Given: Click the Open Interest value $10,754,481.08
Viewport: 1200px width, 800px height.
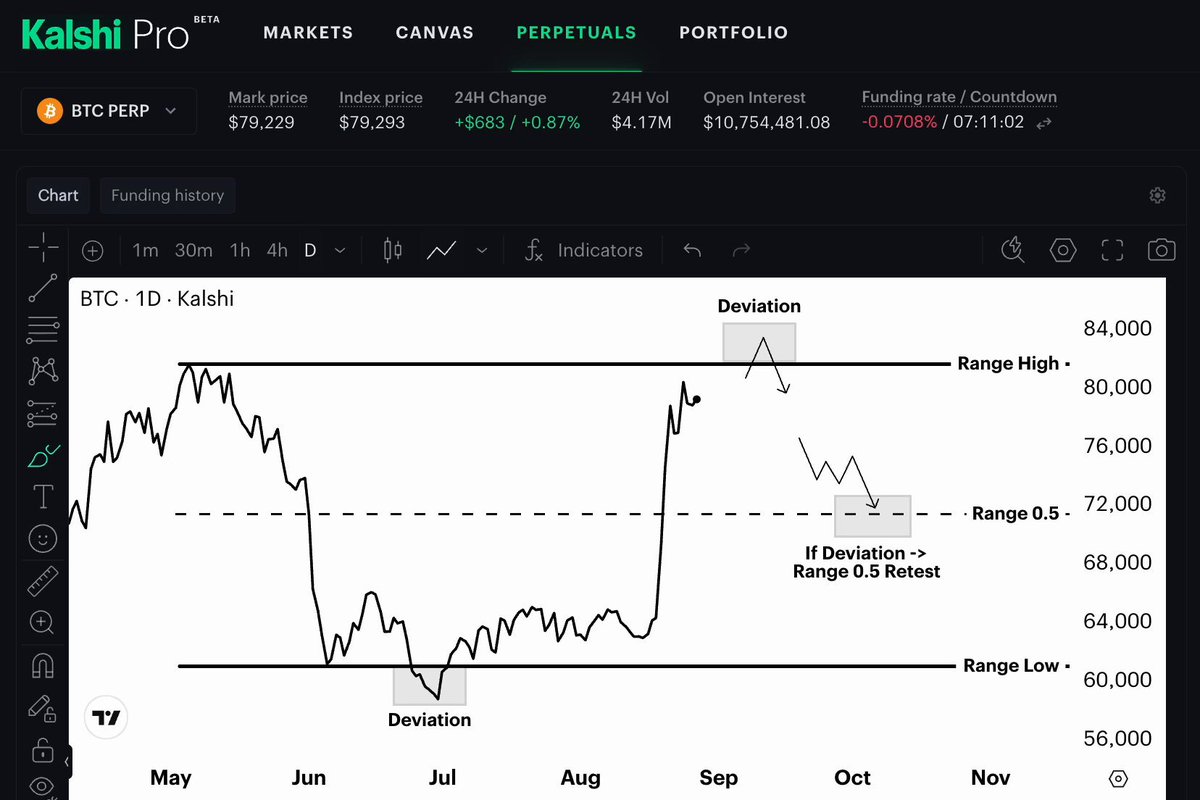Looking at the screenshot, I should coord(767,123).
